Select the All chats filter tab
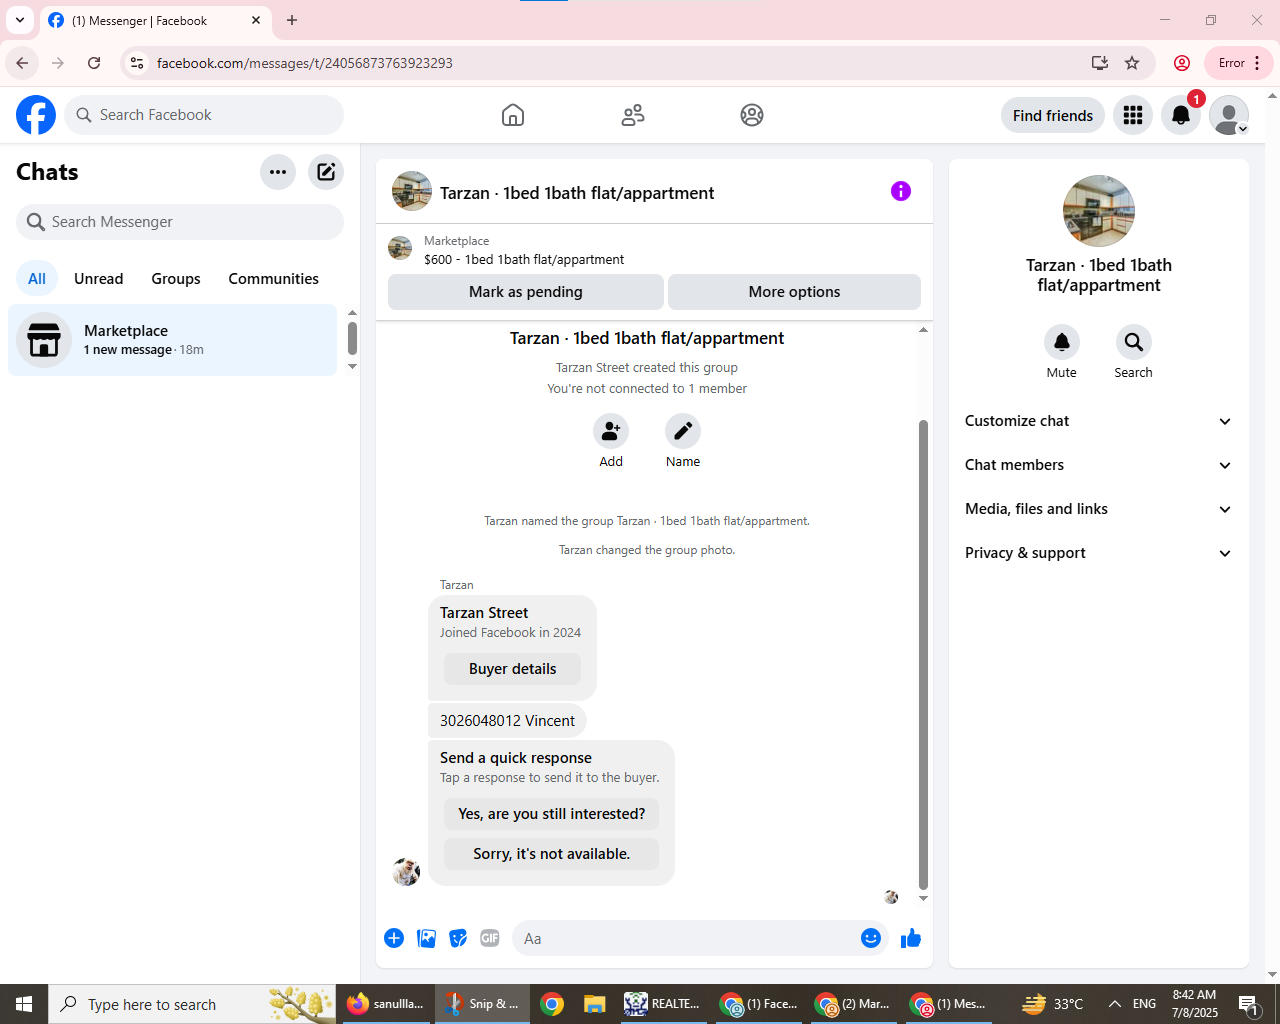The image size is (1280, 1024). point(37,279)
